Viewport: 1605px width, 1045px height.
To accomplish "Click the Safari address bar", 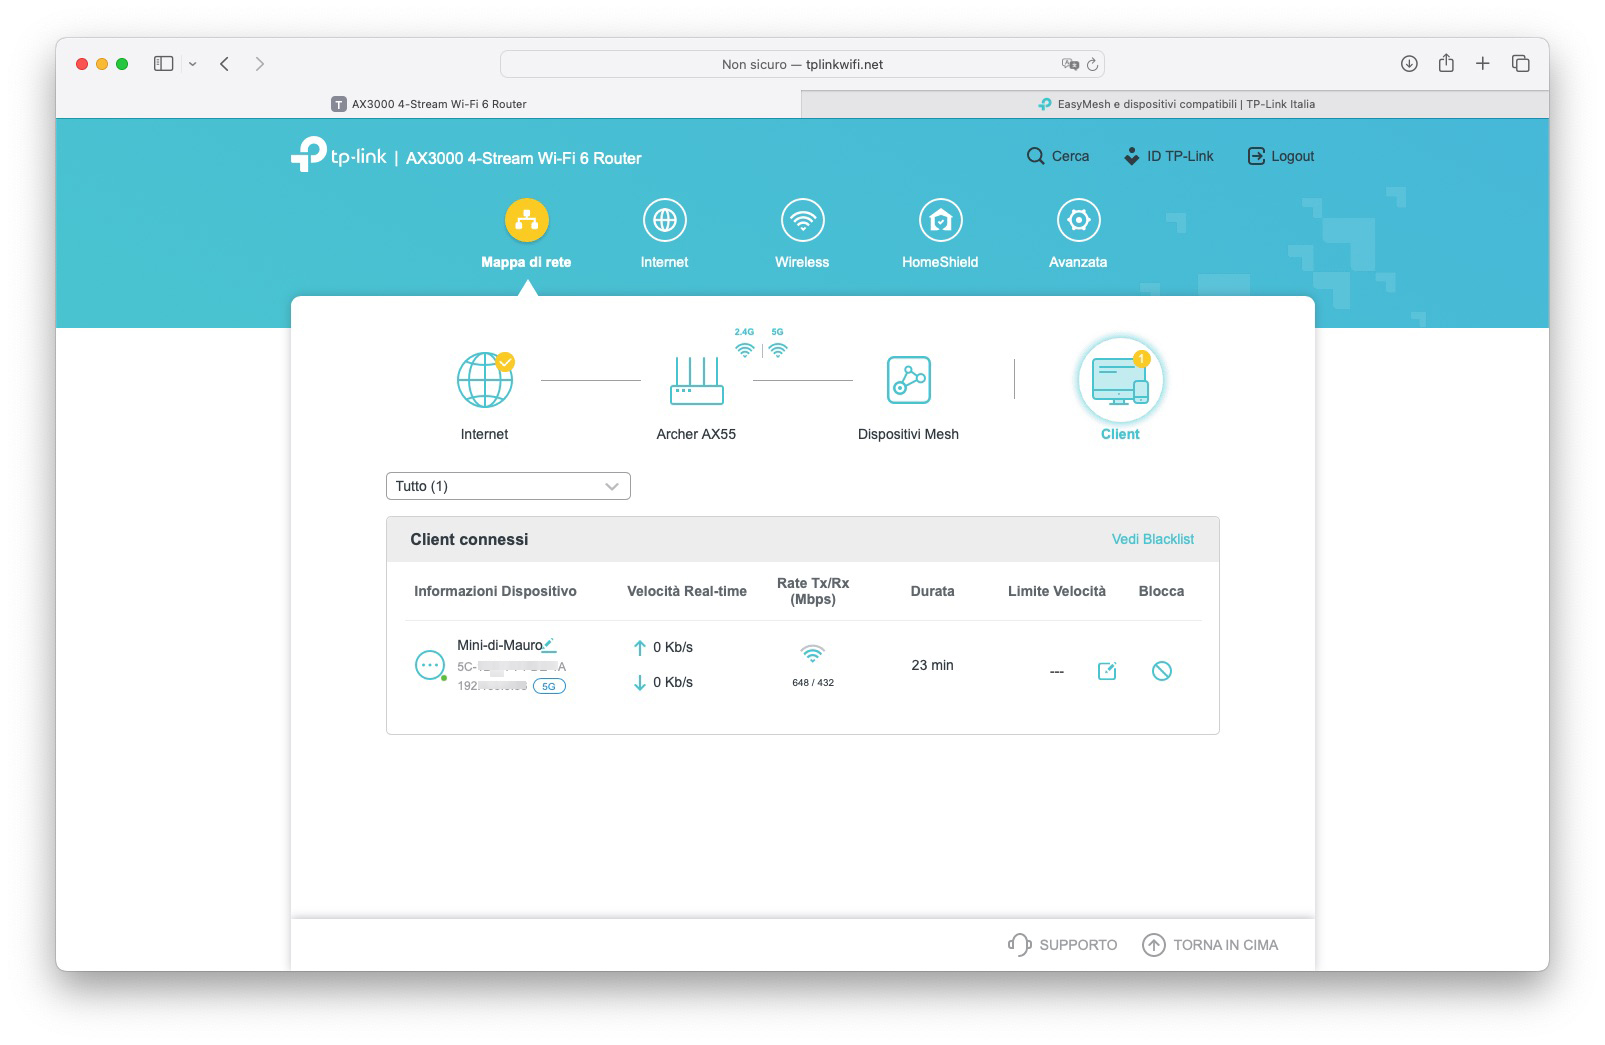I will [x=802, y=64].
